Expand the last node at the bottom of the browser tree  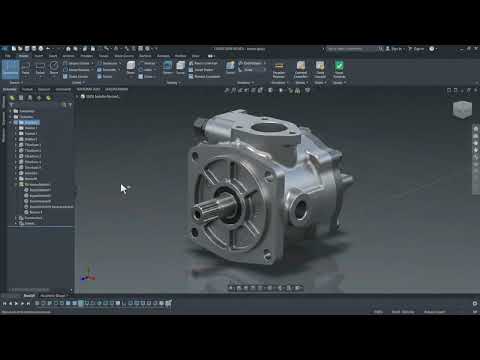[16, 223]
